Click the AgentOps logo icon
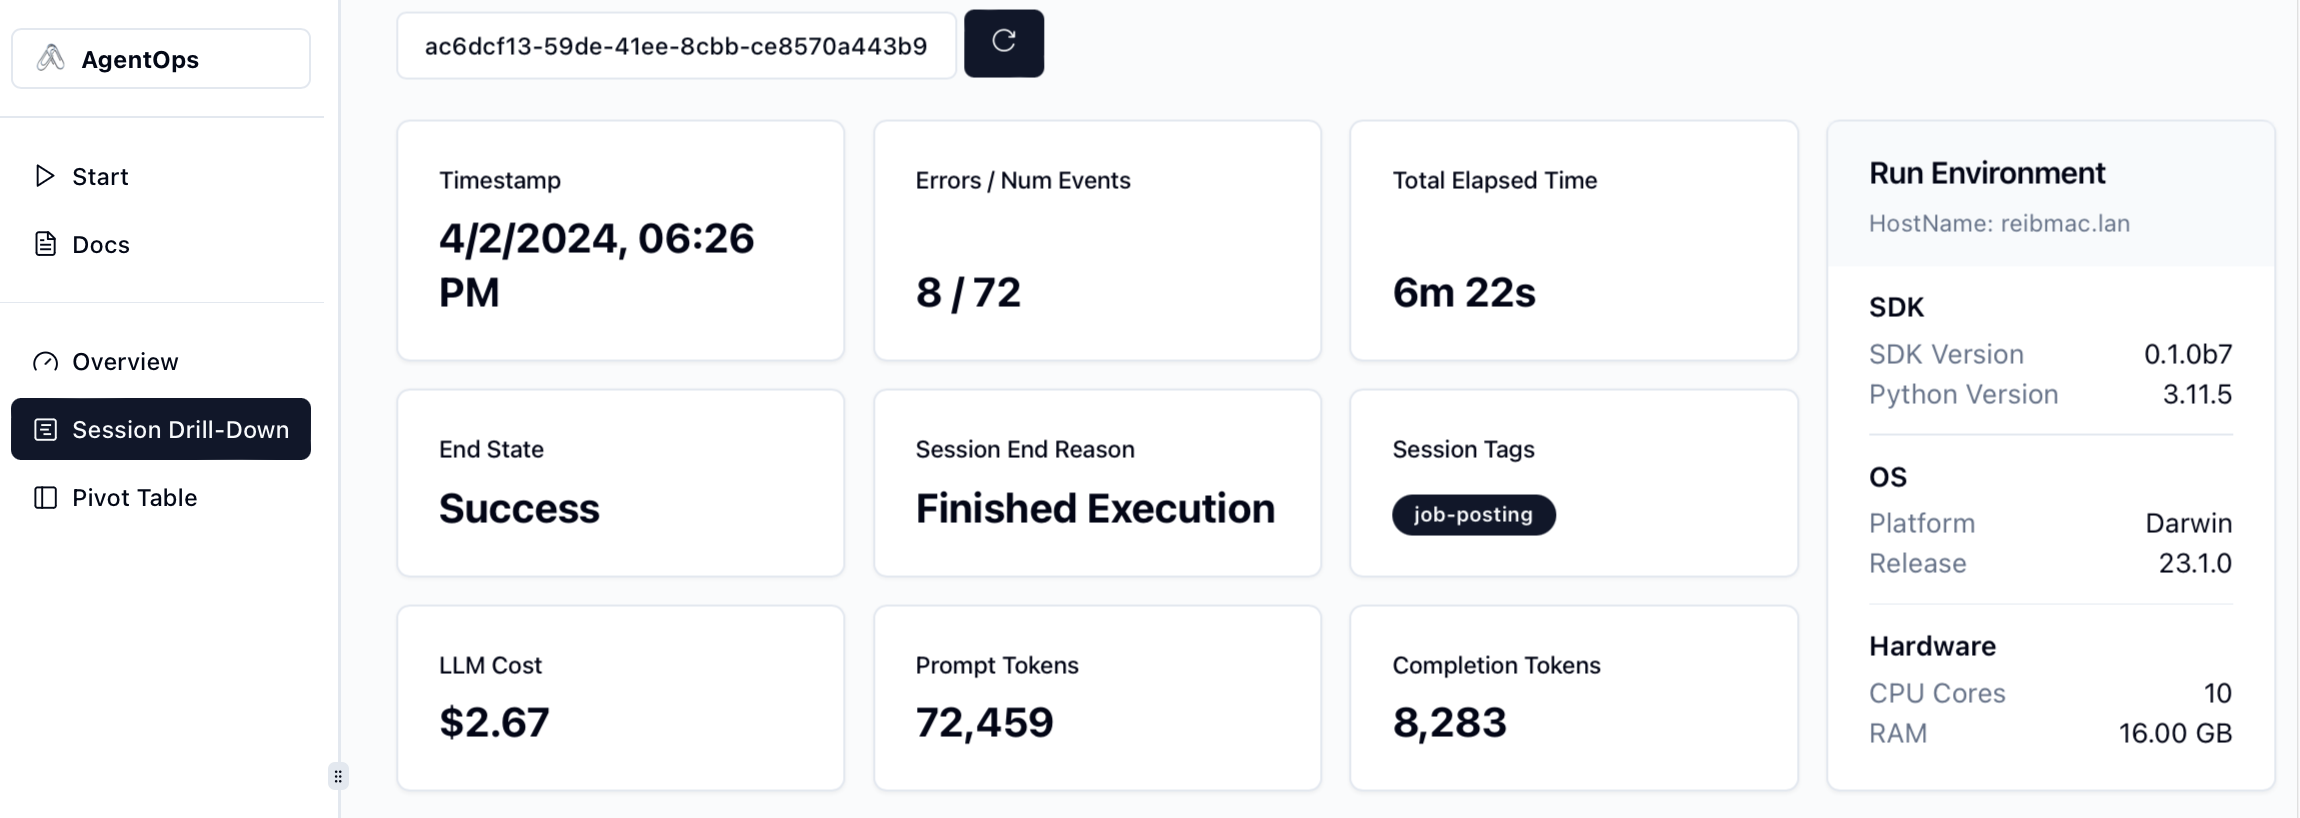2300x818 pixels. click(51, 59)
